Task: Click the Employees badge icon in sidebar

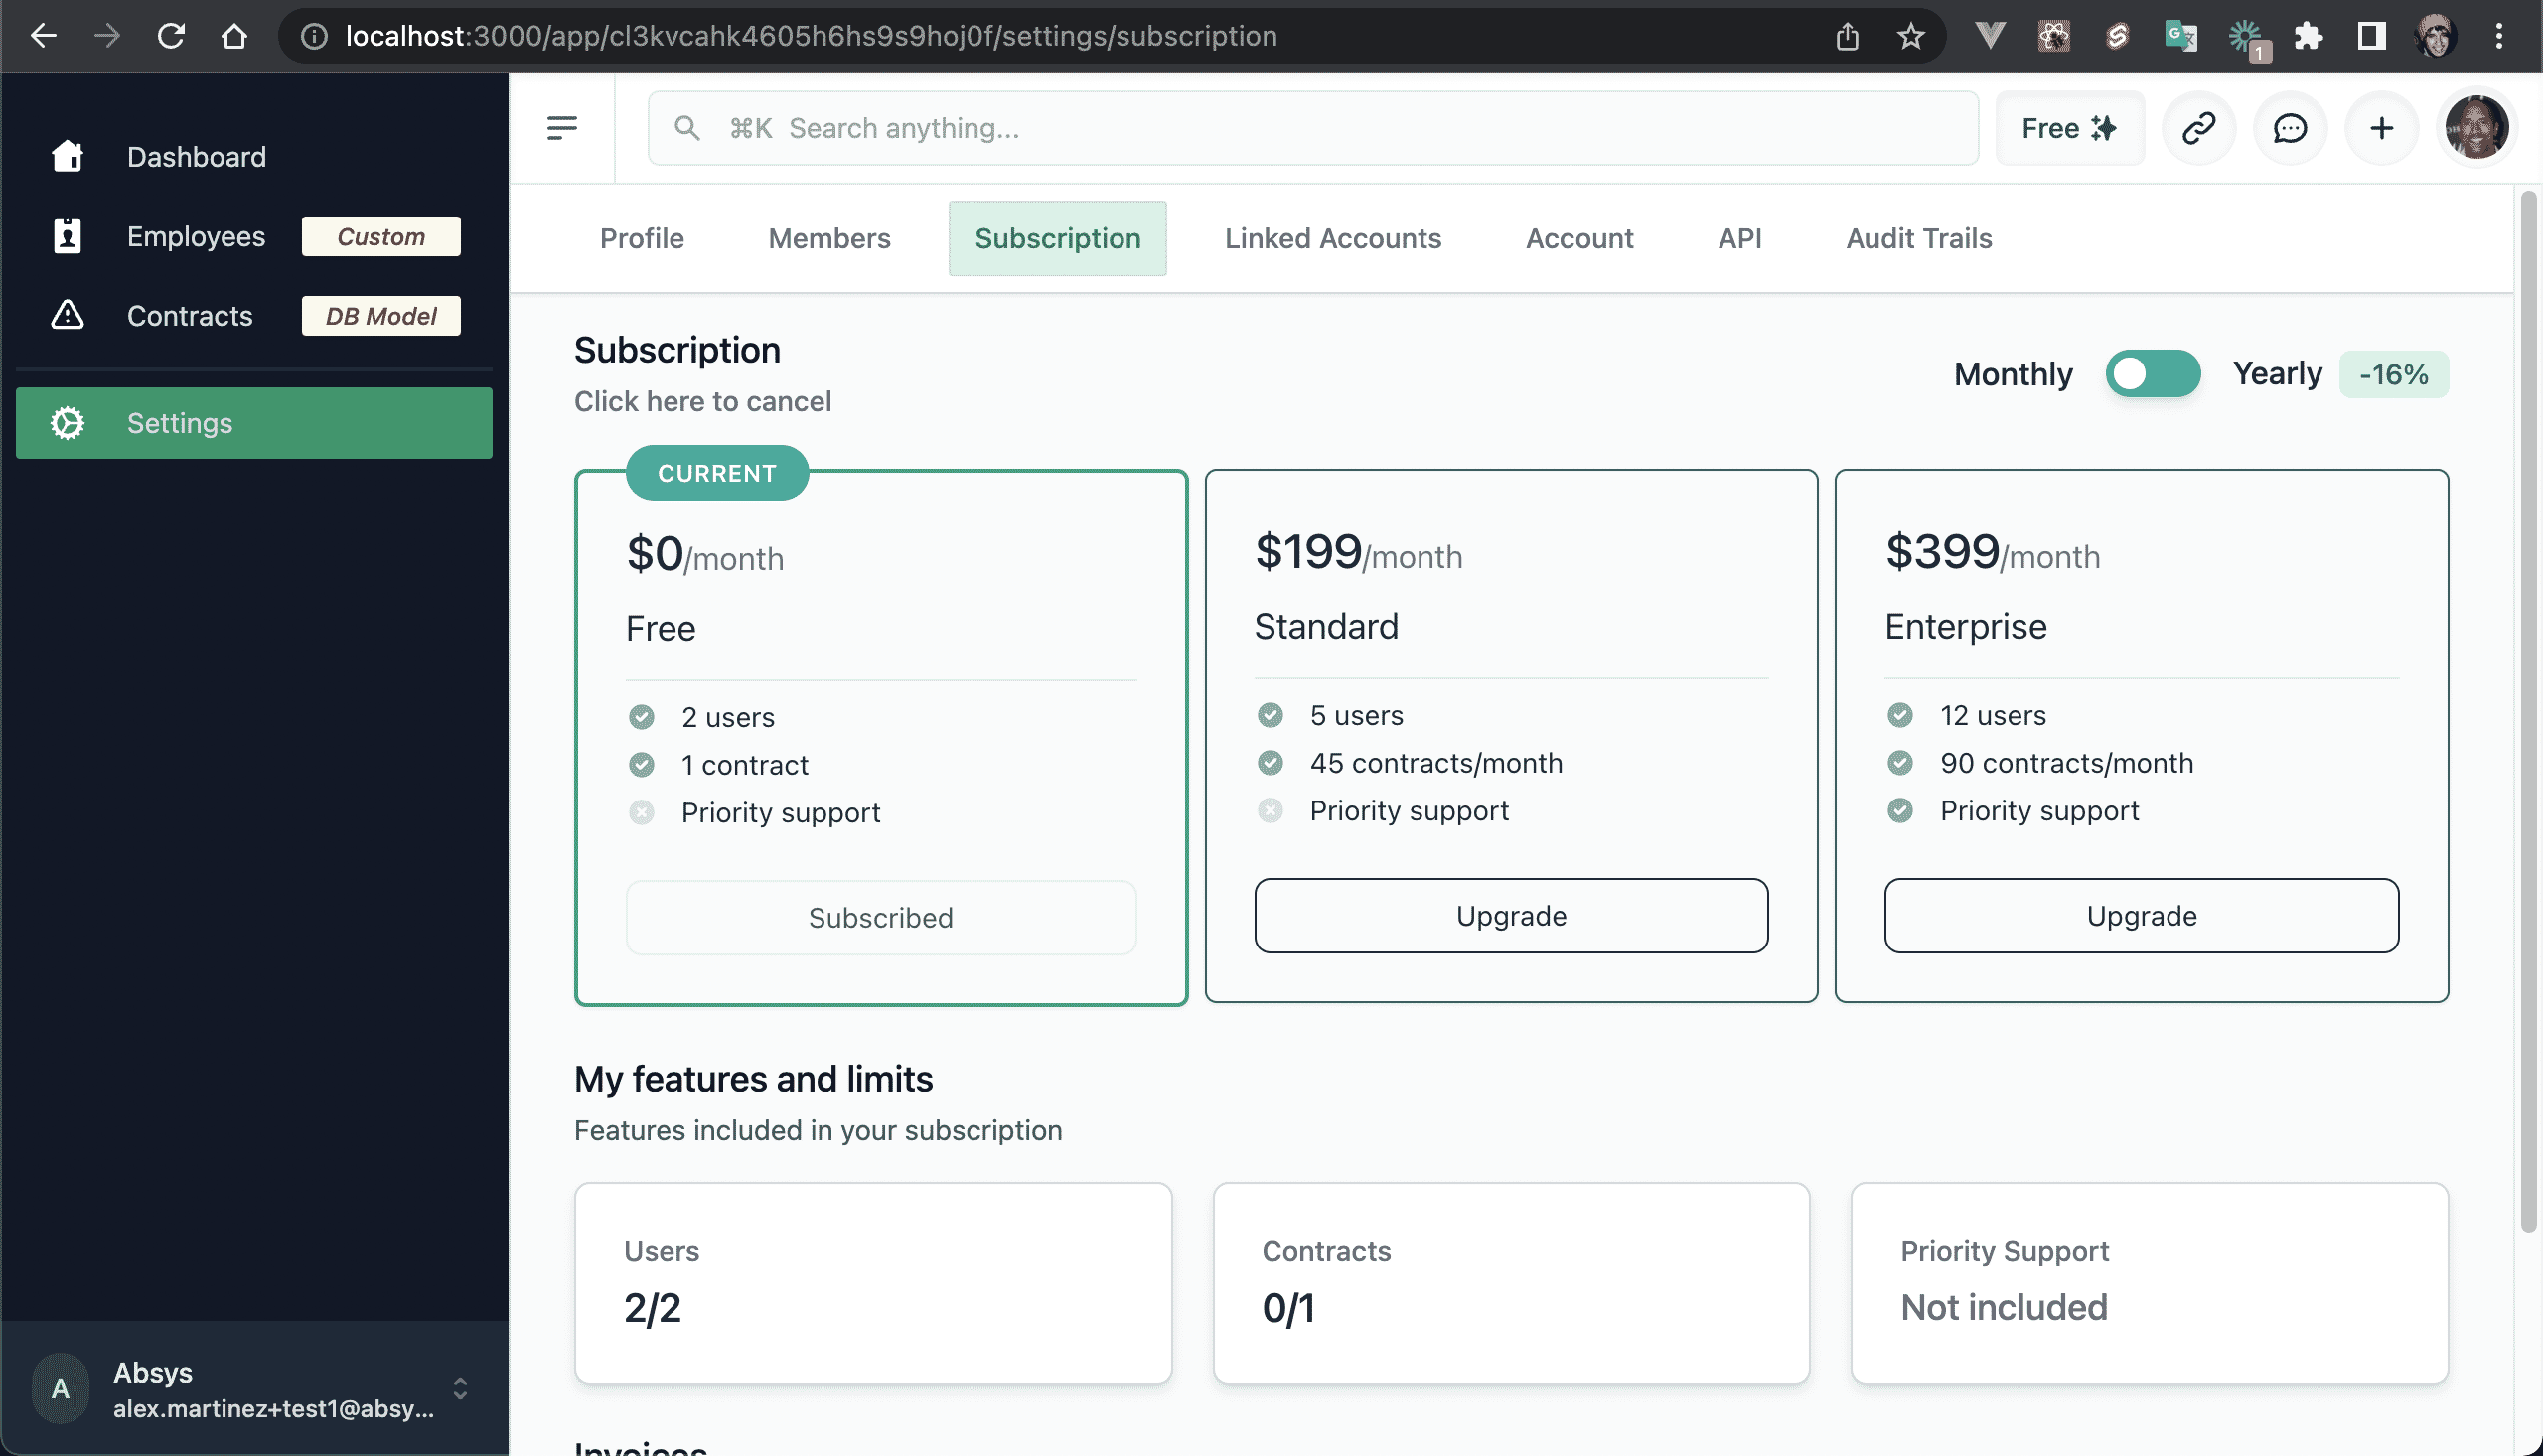Action: click(x=67, y=236)
